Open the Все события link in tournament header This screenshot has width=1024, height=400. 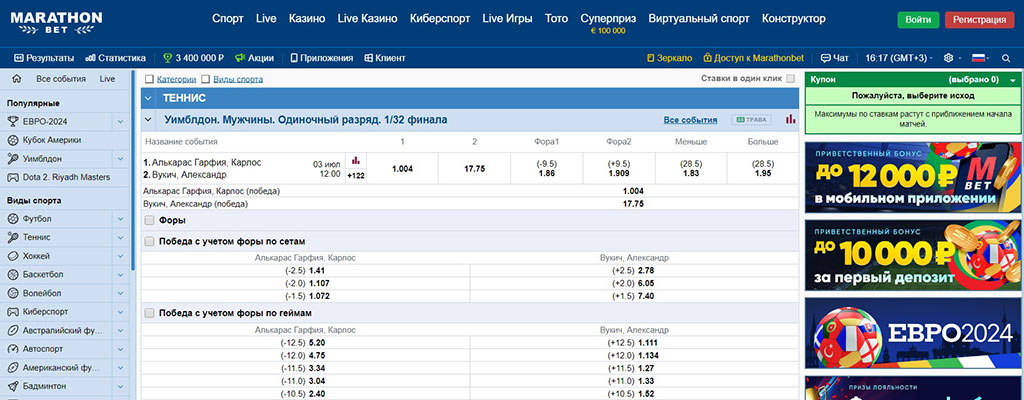[x=690, y=120]
